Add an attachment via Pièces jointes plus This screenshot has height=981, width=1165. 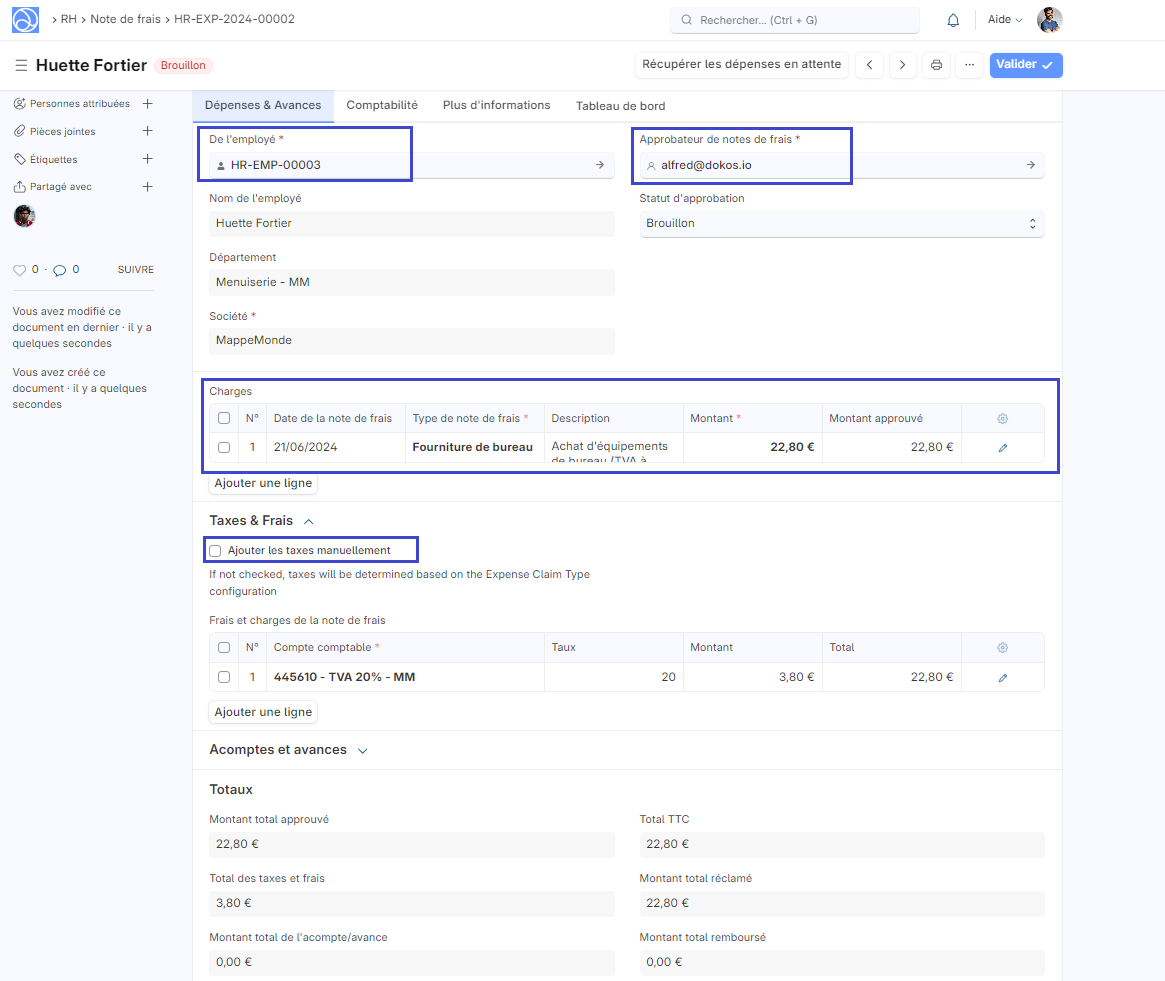coord(147,131)
